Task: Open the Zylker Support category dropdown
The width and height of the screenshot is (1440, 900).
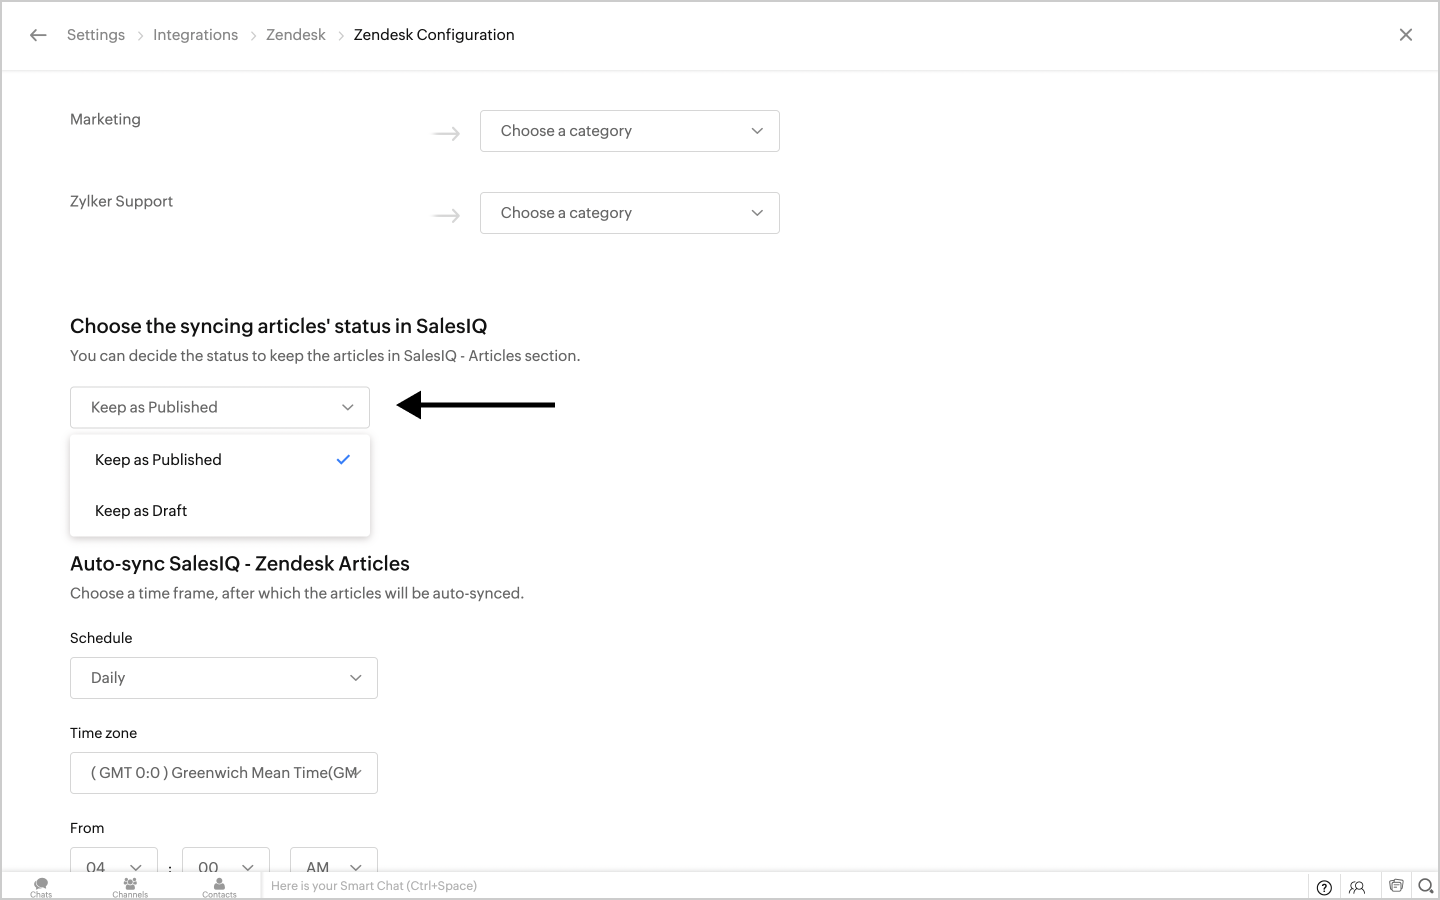Action: pyautogui.click(x=630, y=213)
